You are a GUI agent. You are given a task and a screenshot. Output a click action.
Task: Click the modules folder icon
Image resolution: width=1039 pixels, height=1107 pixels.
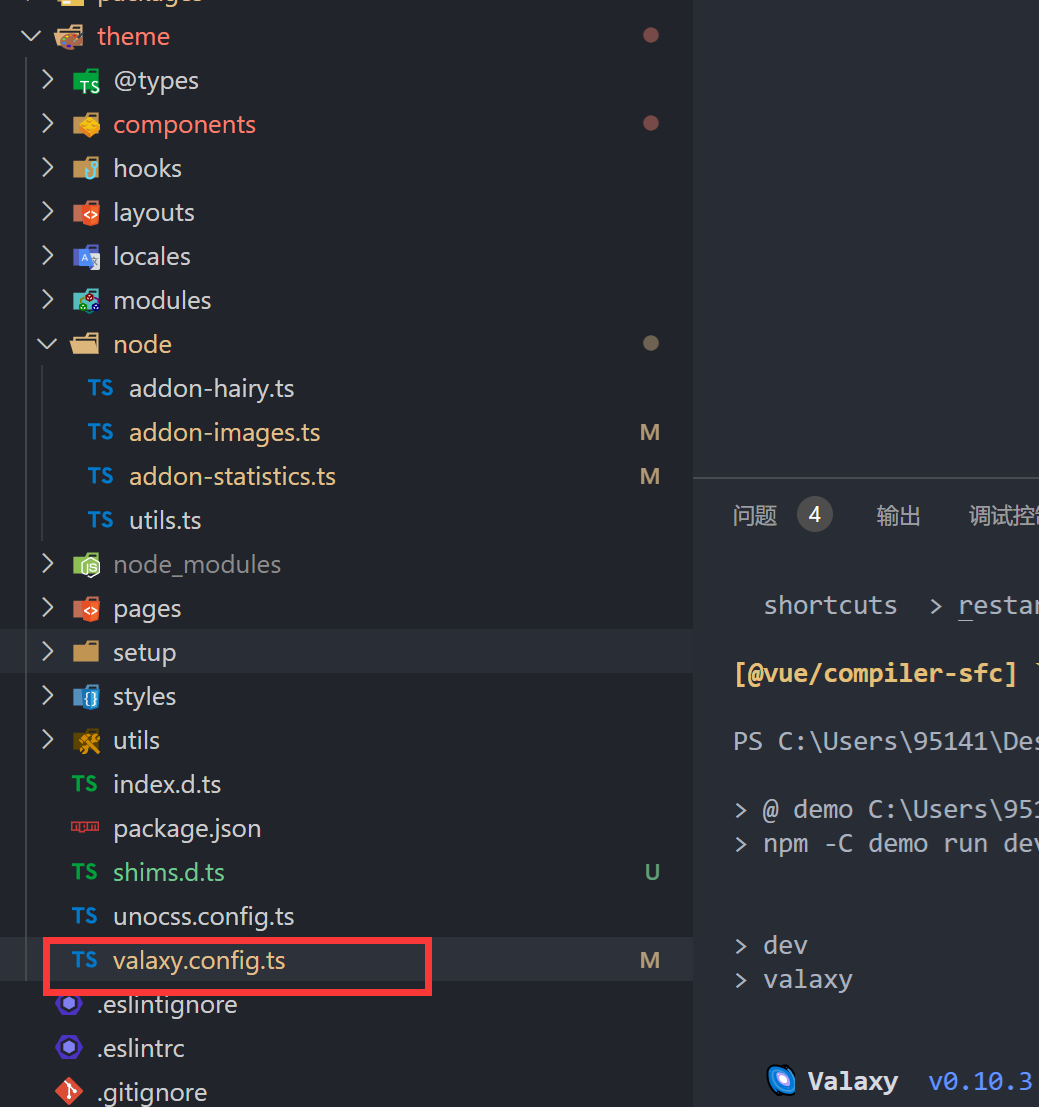(x=84, y=300)
